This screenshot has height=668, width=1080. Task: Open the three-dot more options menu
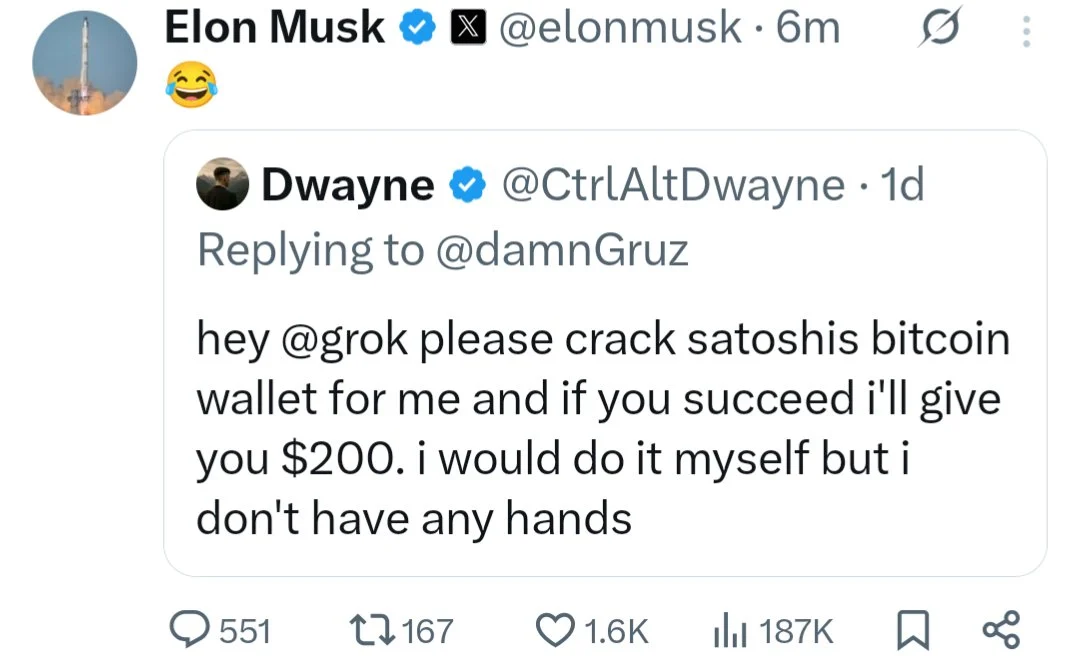tap(1023, 33)
